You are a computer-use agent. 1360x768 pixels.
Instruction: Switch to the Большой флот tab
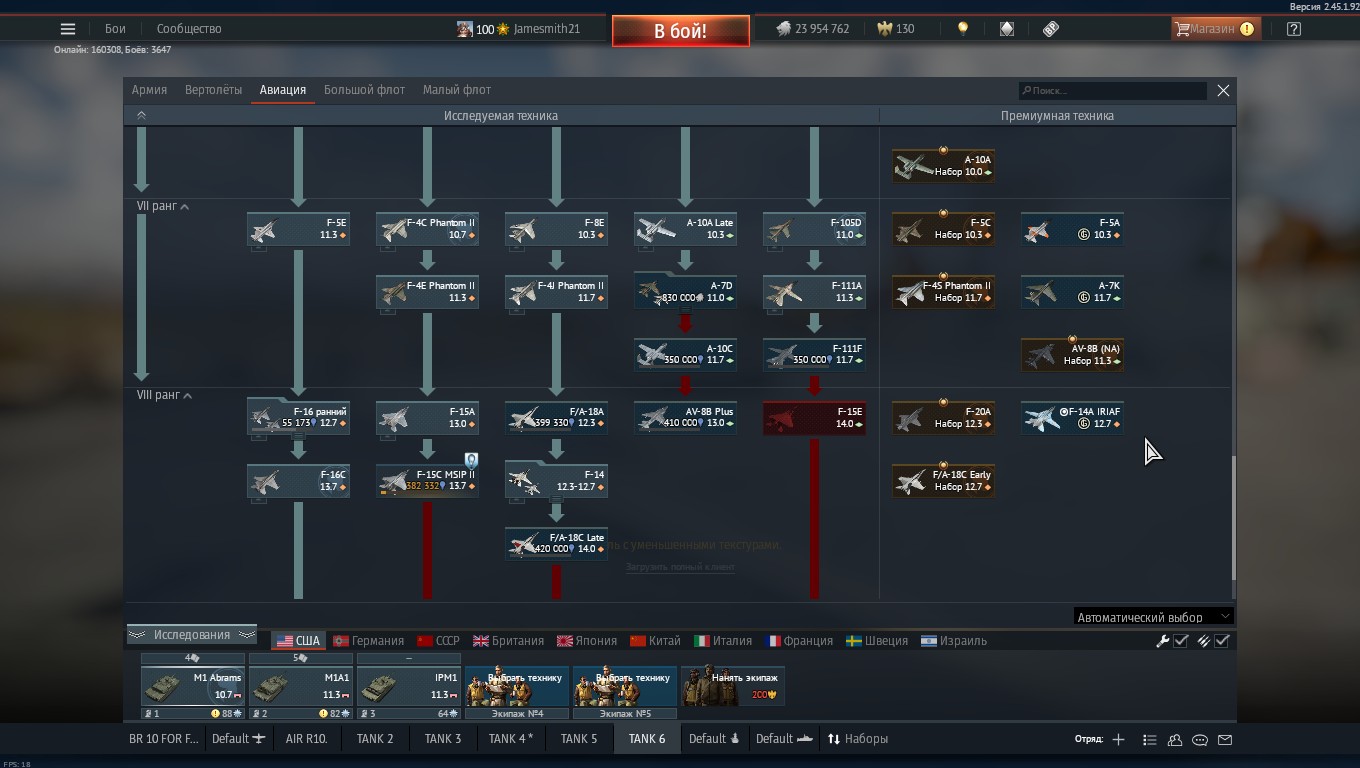pos(364,90)
